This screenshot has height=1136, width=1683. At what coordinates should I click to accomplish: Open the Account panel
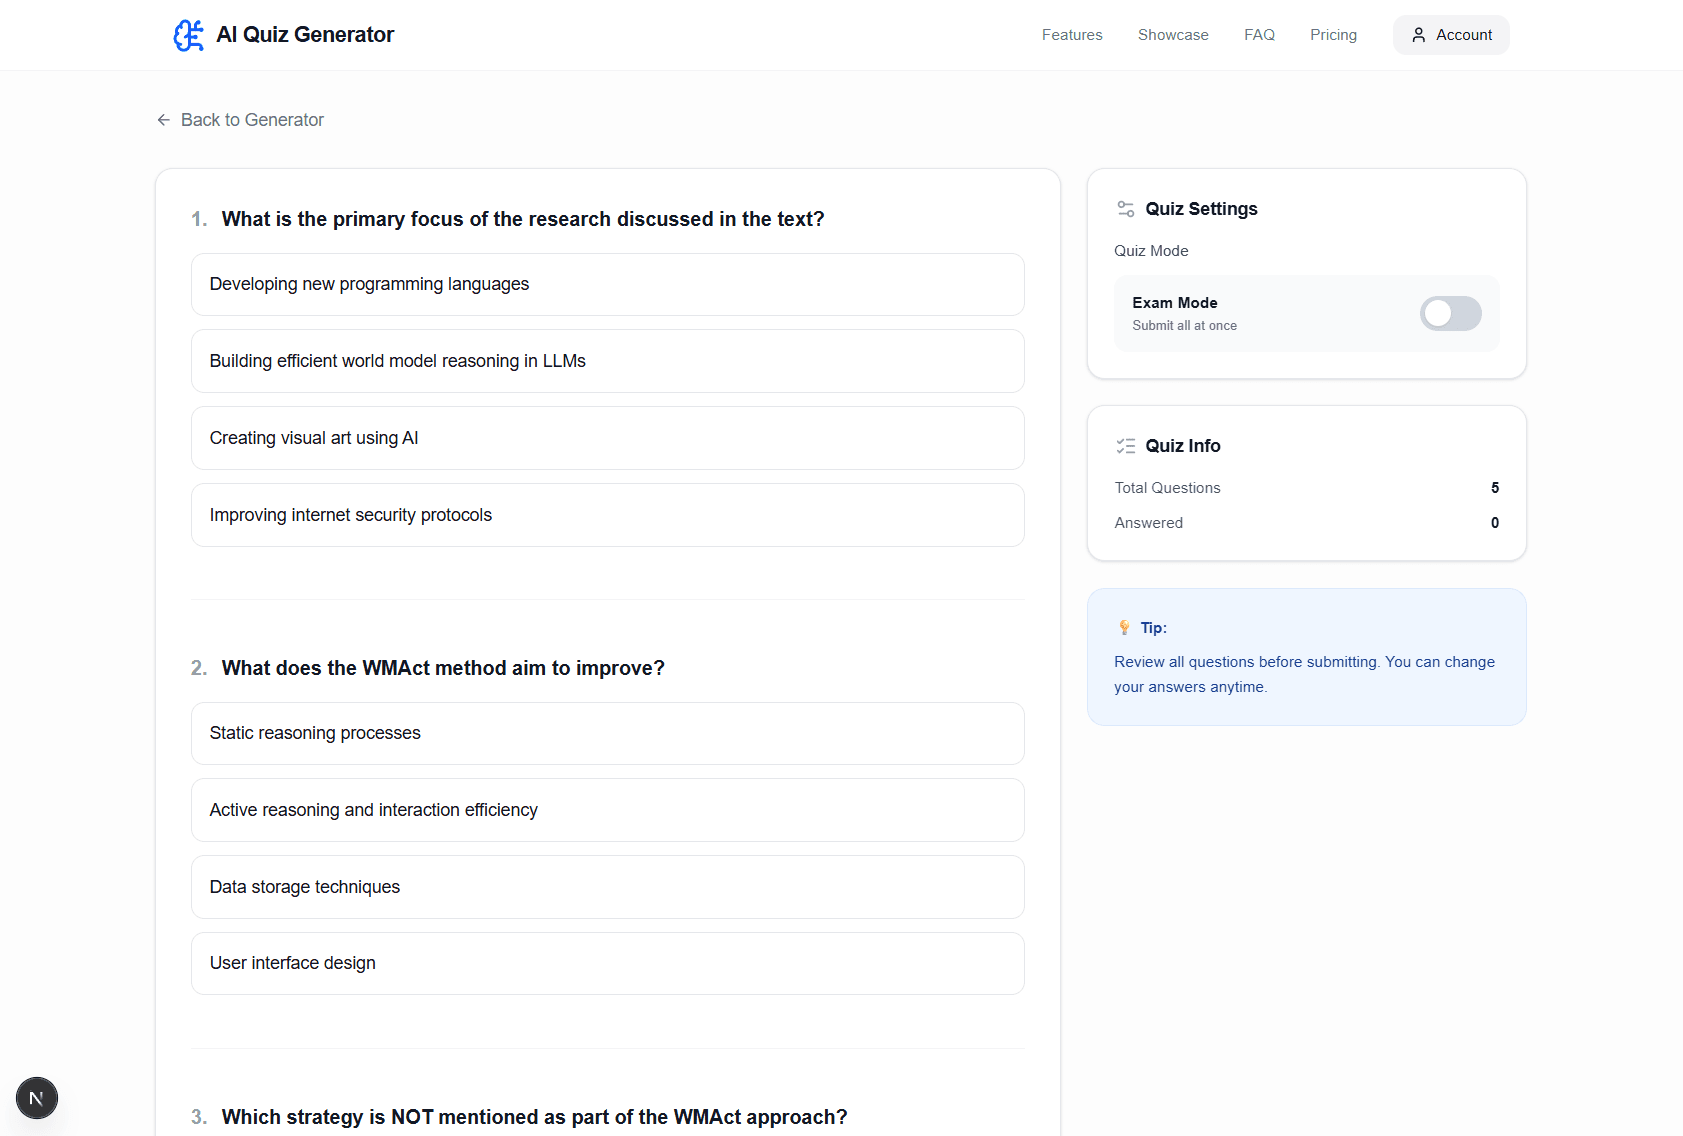(x=1451, y=34)
